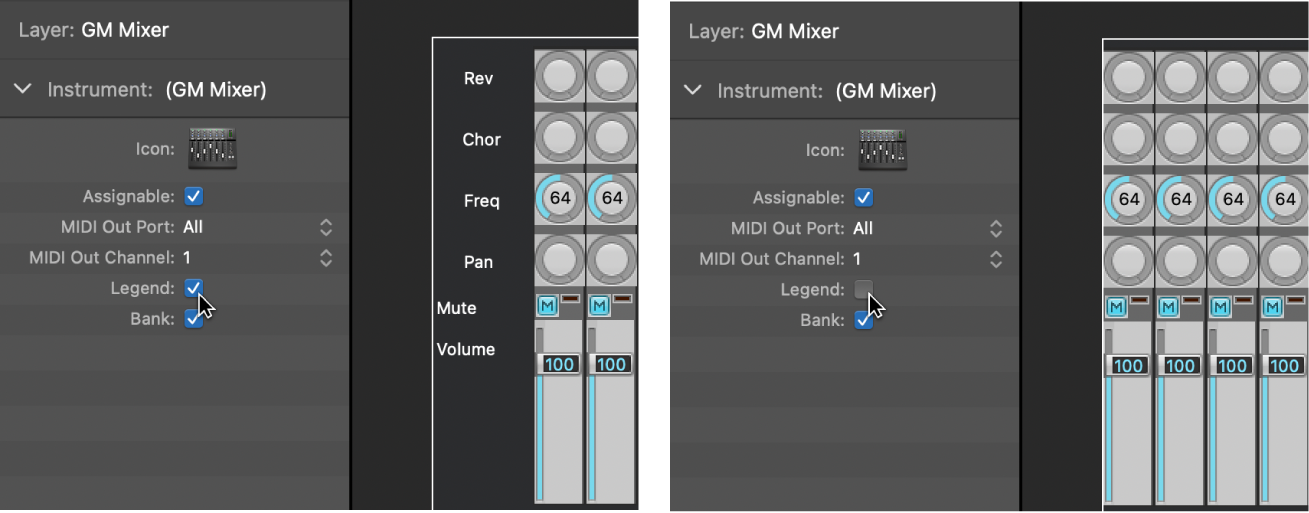Click first channel's volume fader 100 in legend mixer

click(559, 364)
